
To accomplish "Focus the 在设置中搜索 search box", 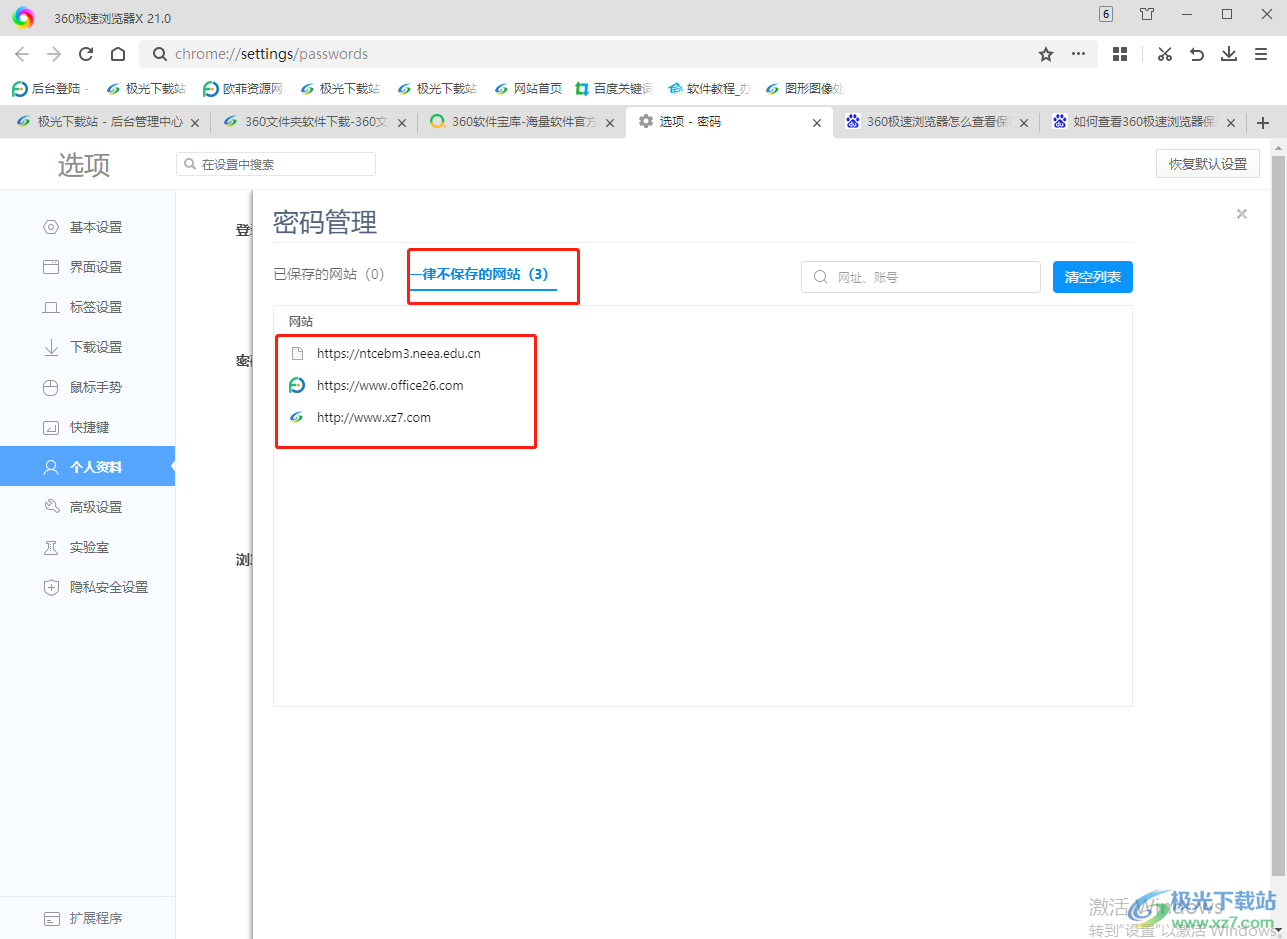I will pyautogui.click(x=276, y=164).
